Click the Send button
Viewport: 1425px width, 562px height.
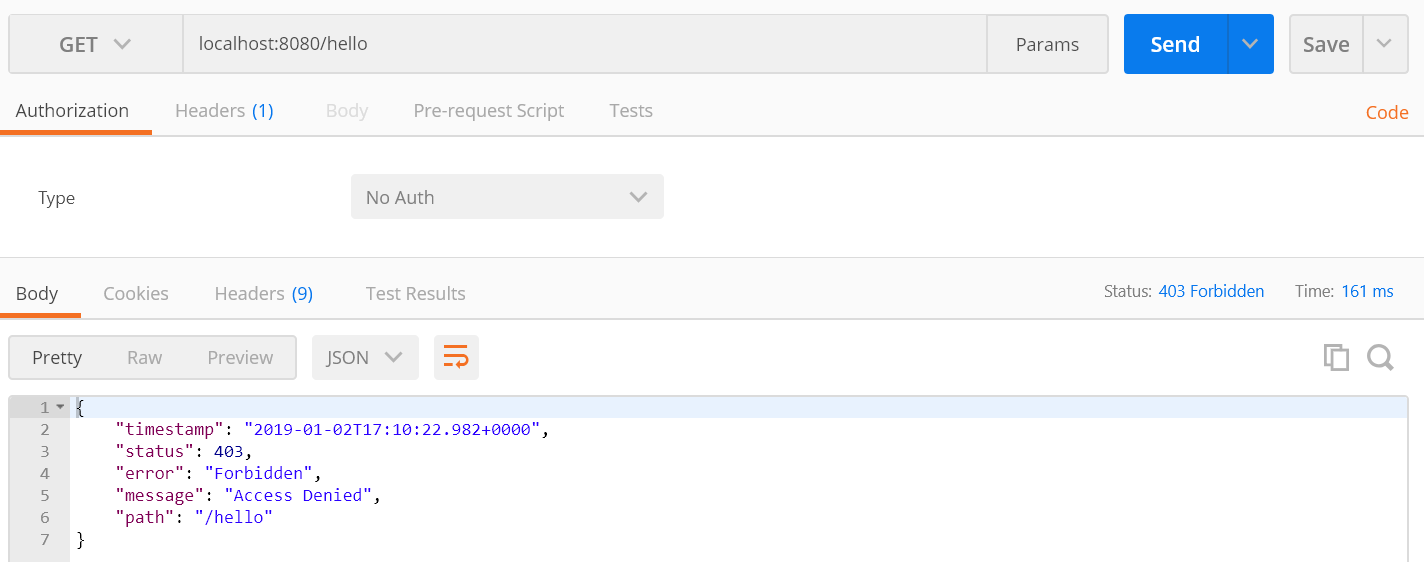(x=1175, y=44)
